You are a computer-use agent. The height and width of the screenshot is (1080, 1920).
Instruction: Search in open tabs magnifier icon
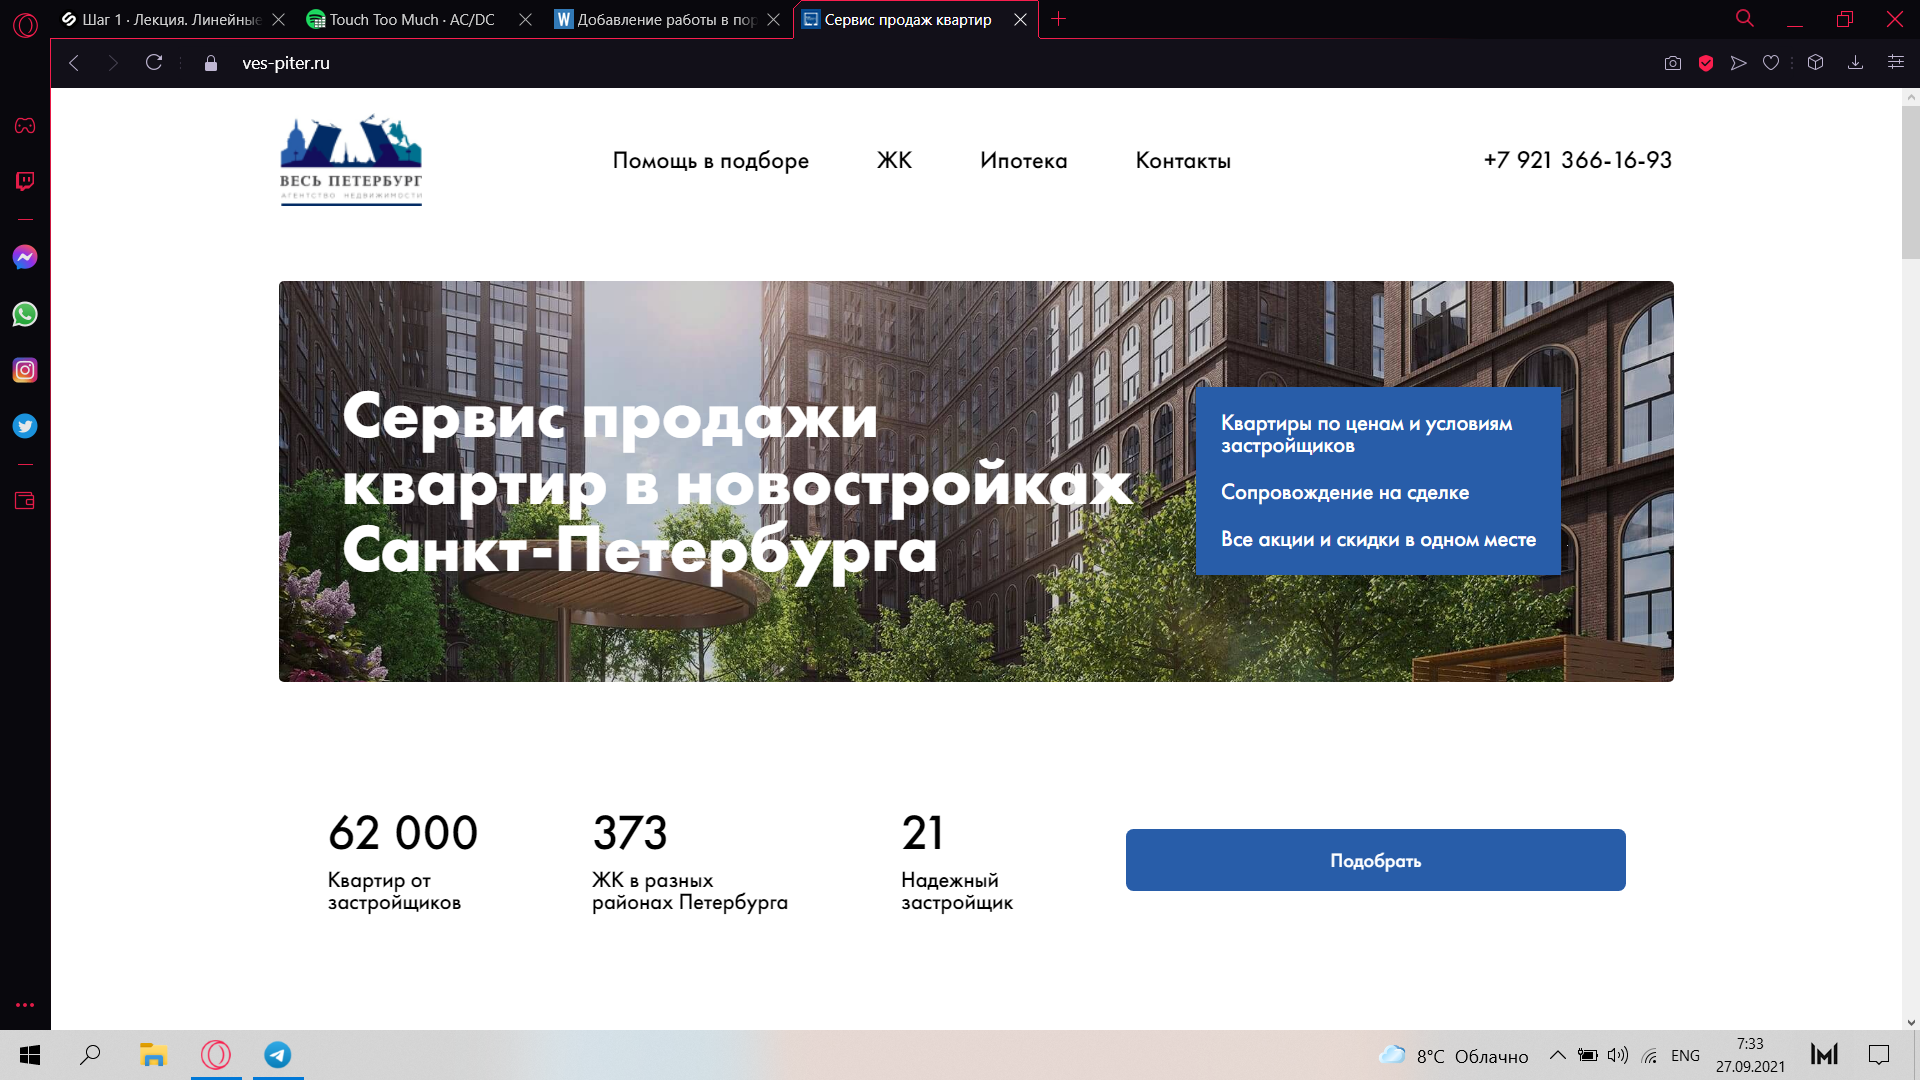click(1745, 18)
